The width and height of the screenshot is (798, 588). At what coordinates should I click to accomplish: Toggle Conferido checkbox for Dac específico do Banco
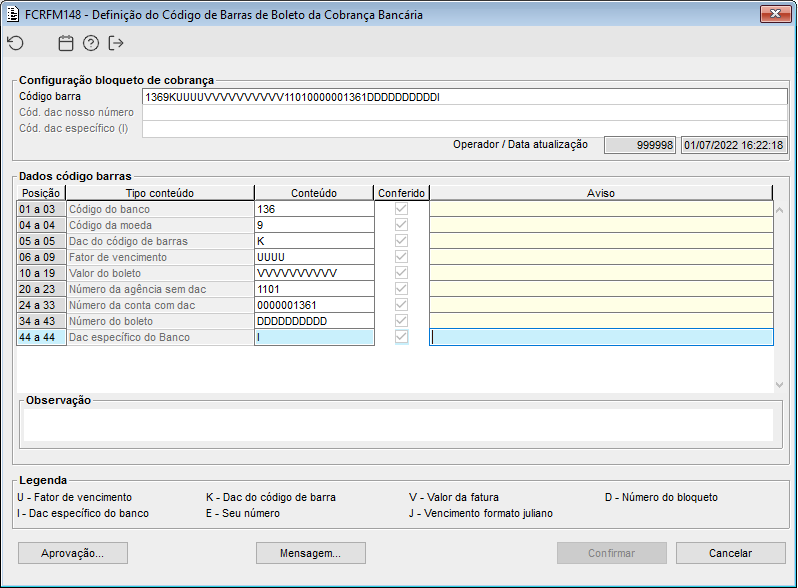pos(401,337)
